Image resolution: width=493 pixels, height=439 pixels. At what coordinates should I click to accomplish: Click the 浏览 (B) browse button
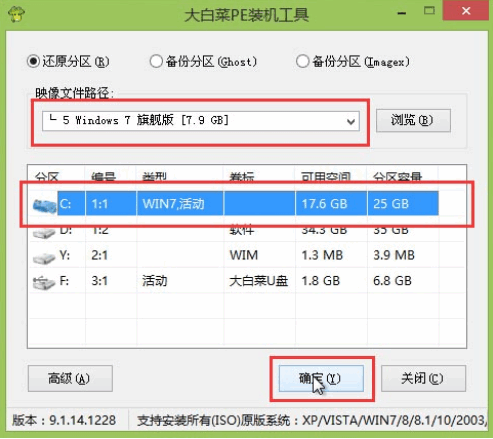(x=413, y=120)
